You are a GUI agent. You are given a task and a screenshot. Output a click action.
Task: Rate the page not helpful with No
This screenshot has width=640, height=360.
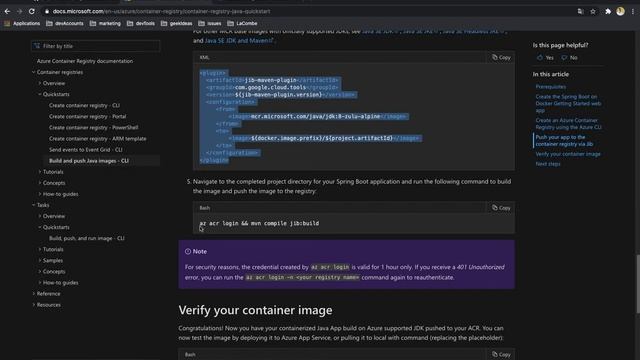[569, 58]
